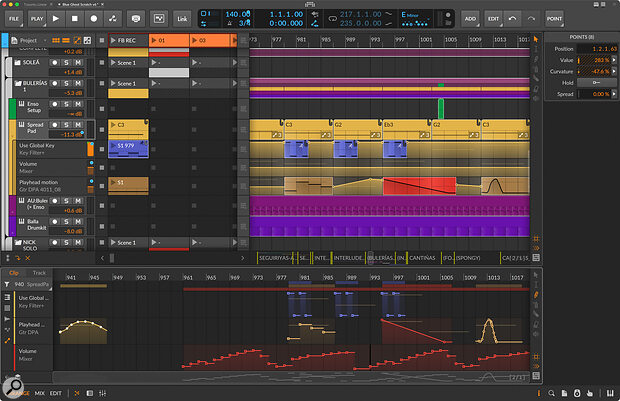Image resolution: width=620 pixels, height=401 pixels.
Task: Toggle the Hold button in Points panel
Action: coord(596,83)
